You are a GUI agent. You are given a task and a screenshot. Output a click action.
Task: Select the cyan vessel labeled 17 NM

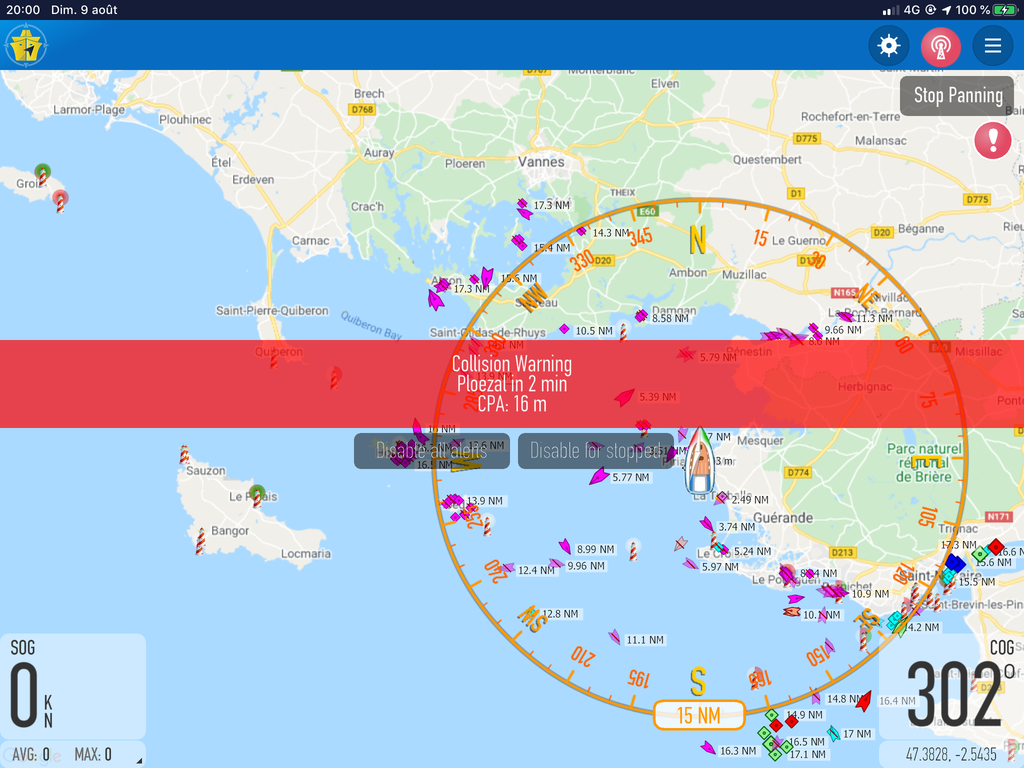click(833, 733)
